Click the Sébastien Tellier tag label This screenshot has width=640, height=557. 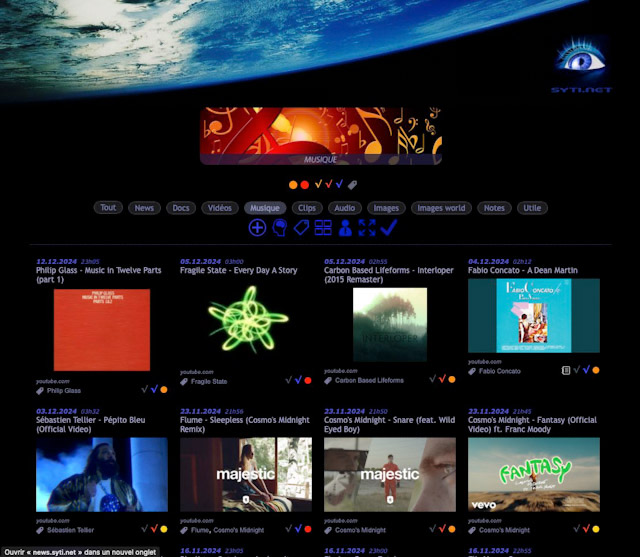pos(70,530)
